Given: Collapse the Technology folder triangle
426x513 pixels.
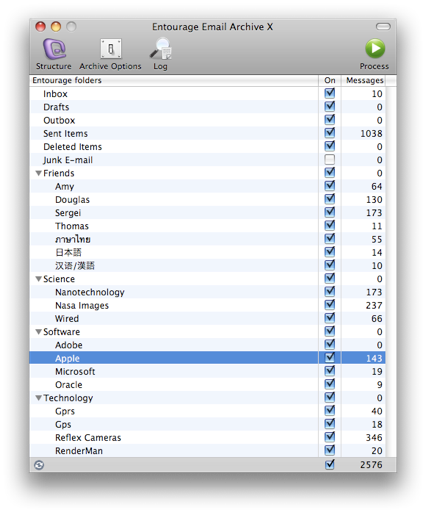Looking at the screenshot, I should [39, 398].
